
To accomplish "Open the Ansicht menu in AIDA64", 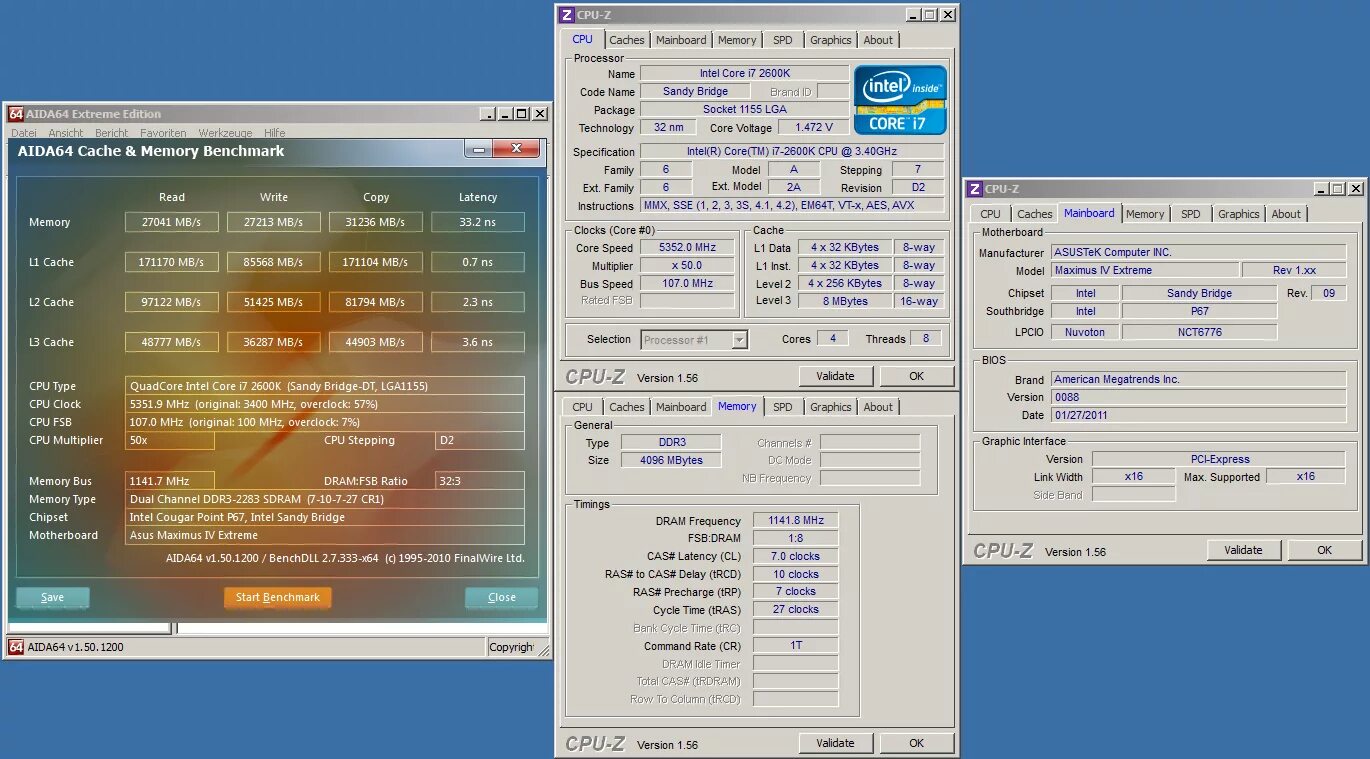I will coord(66,133).
